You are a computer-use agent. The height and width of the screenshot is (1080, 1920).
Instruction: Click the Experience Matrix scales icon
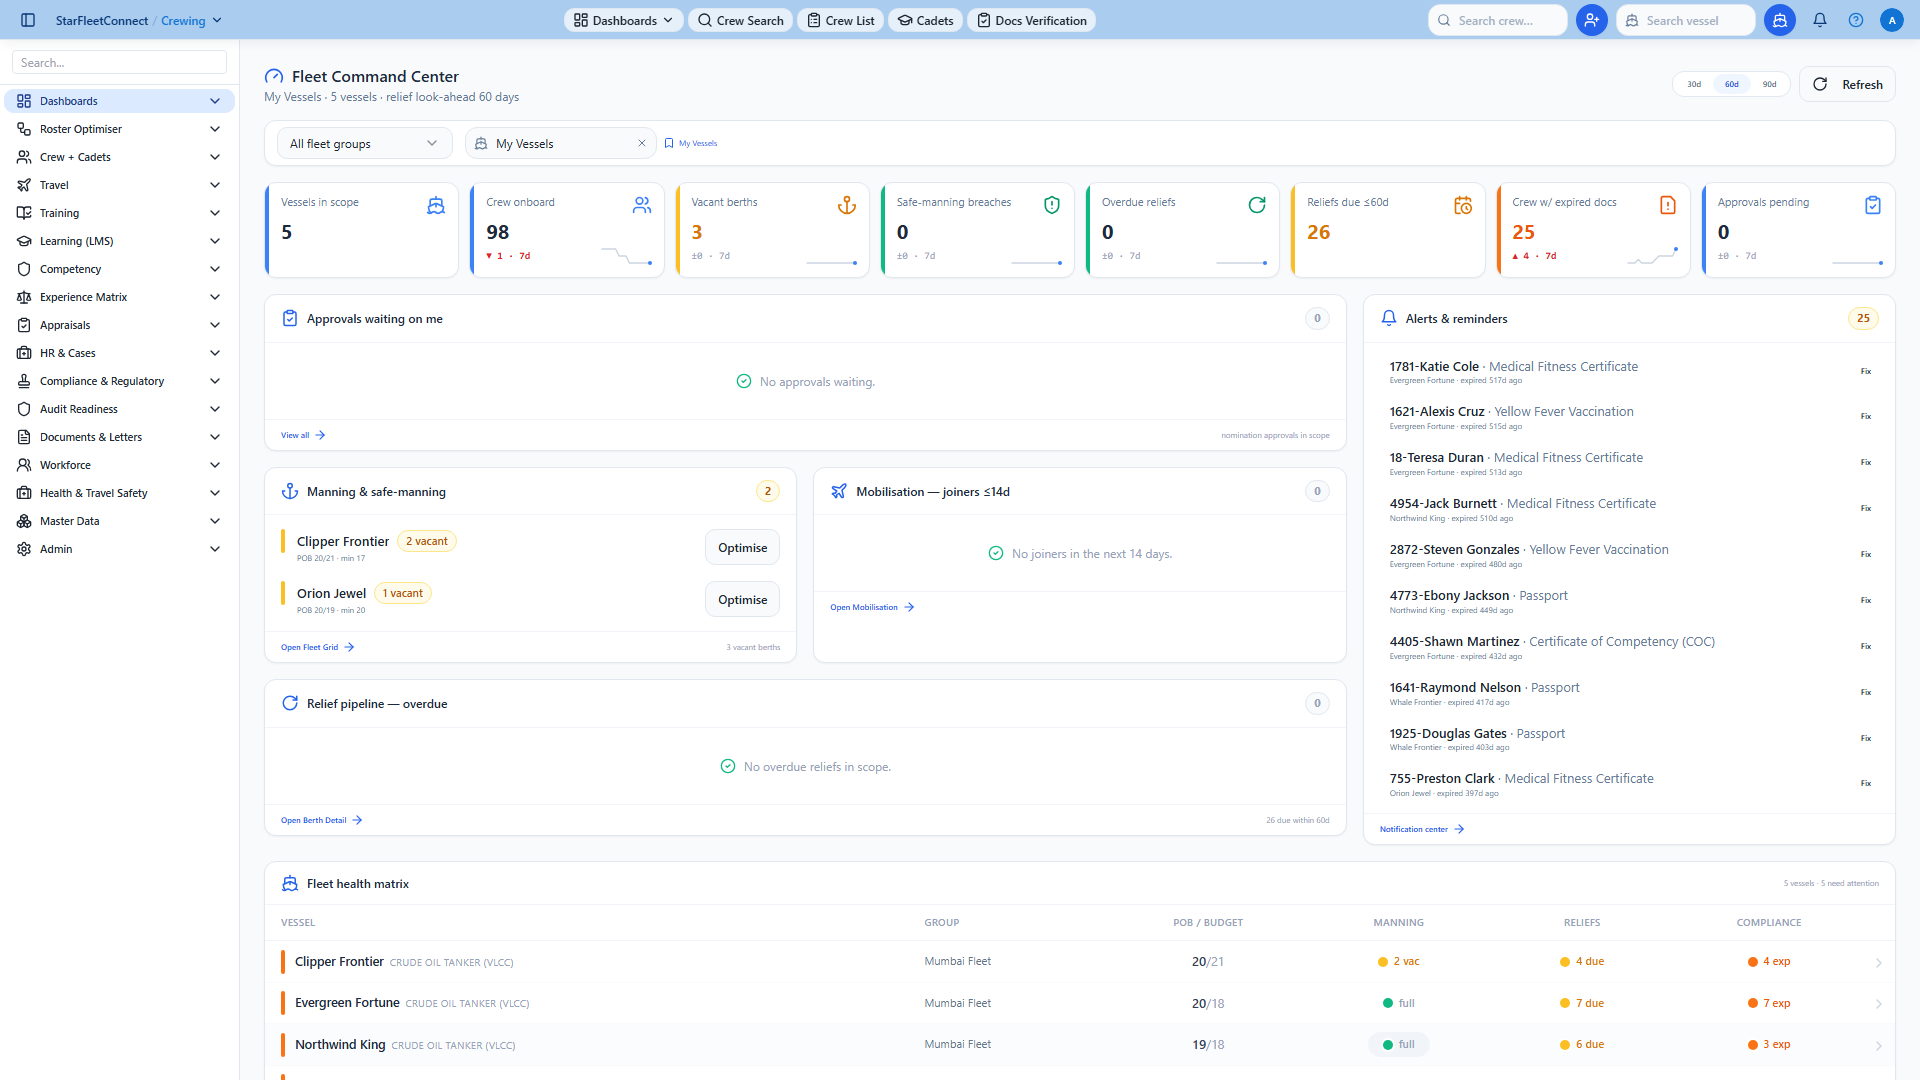[x=24, y=297]
